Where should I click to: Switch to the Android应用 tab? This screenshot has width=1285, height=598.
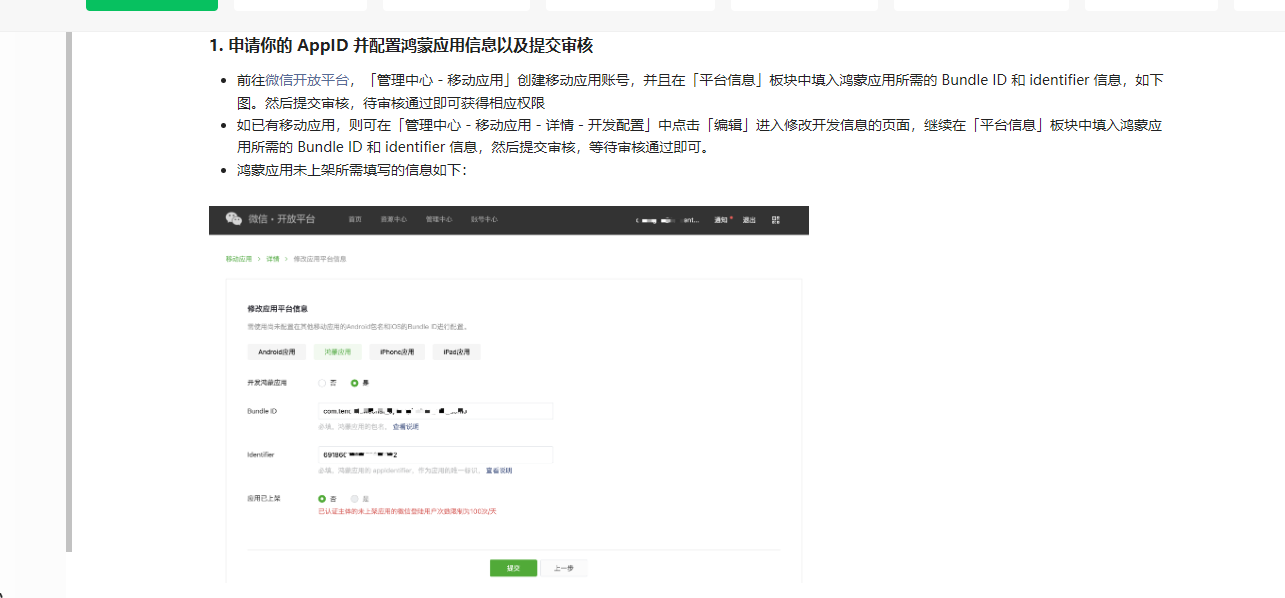point(277,352)
